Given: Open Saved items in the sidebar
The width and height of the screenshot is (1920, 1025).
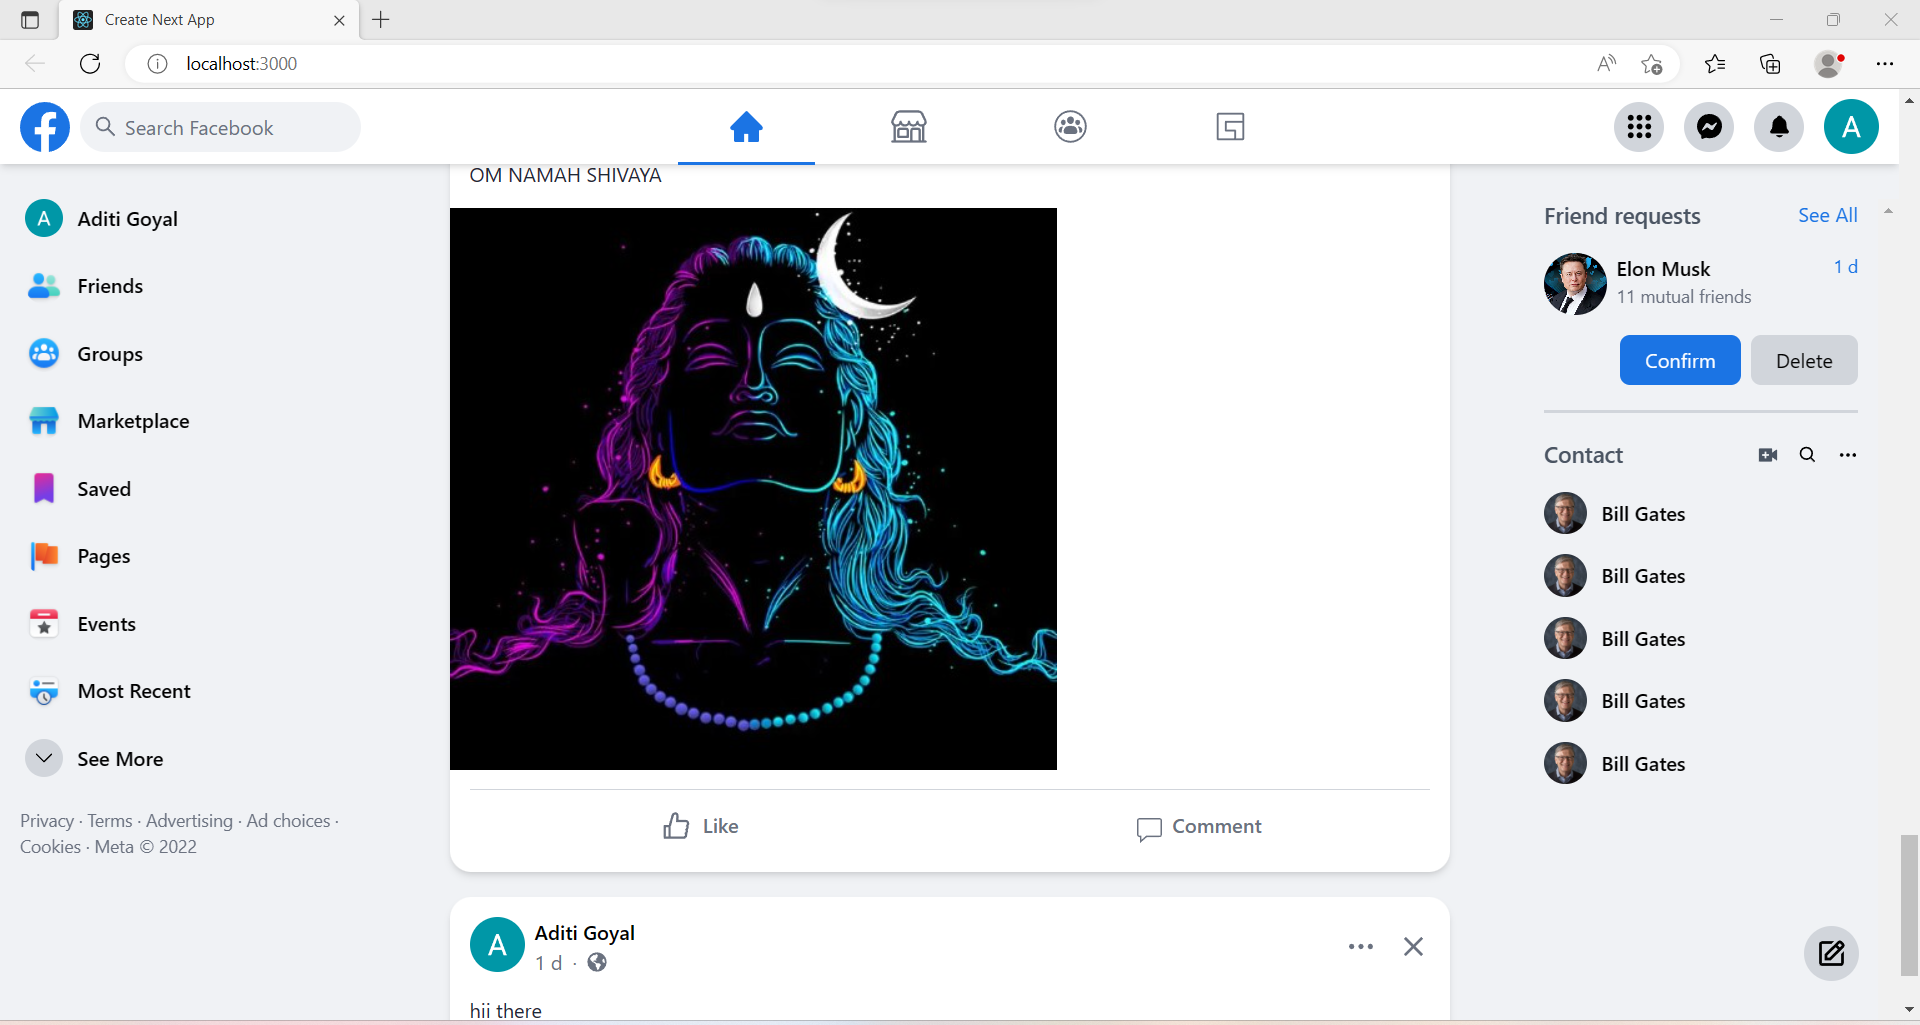Looking at the screenshot, I should [x=104, y=489].
